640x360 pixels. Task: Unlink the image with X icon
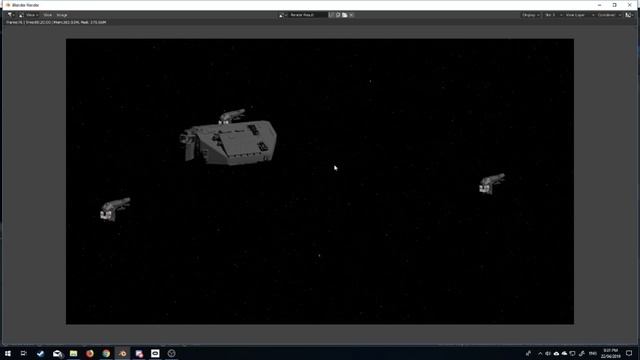(351, 15)
